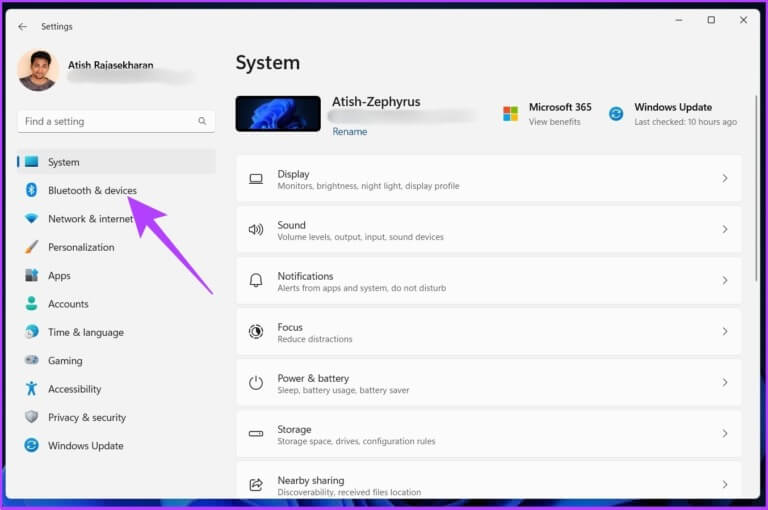Screen dimensions: 768x510
Task: Expand Notifications settings chevron
Action: [x=724, y=280]
